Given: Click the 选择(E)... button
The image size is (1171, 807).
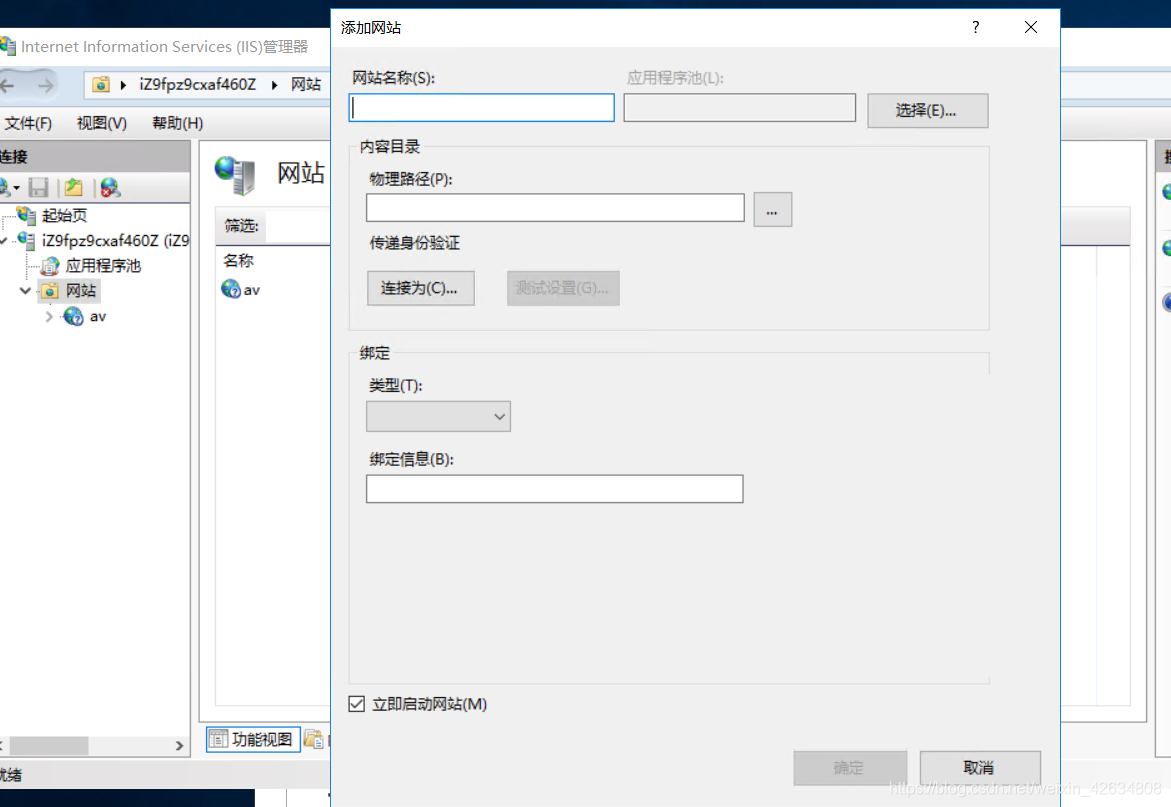Looking at the screenshot, I should (x=928, y=110).
